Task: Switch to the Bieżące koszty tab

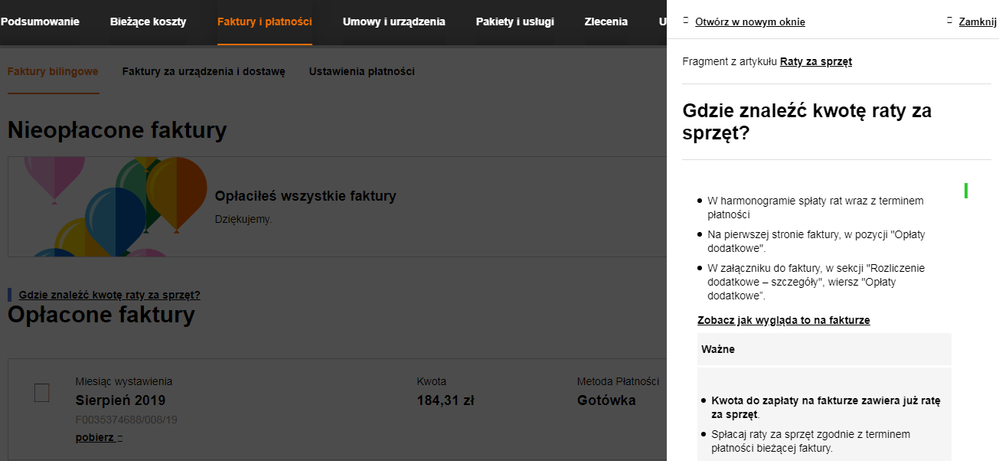Action: tap(148, 21)
